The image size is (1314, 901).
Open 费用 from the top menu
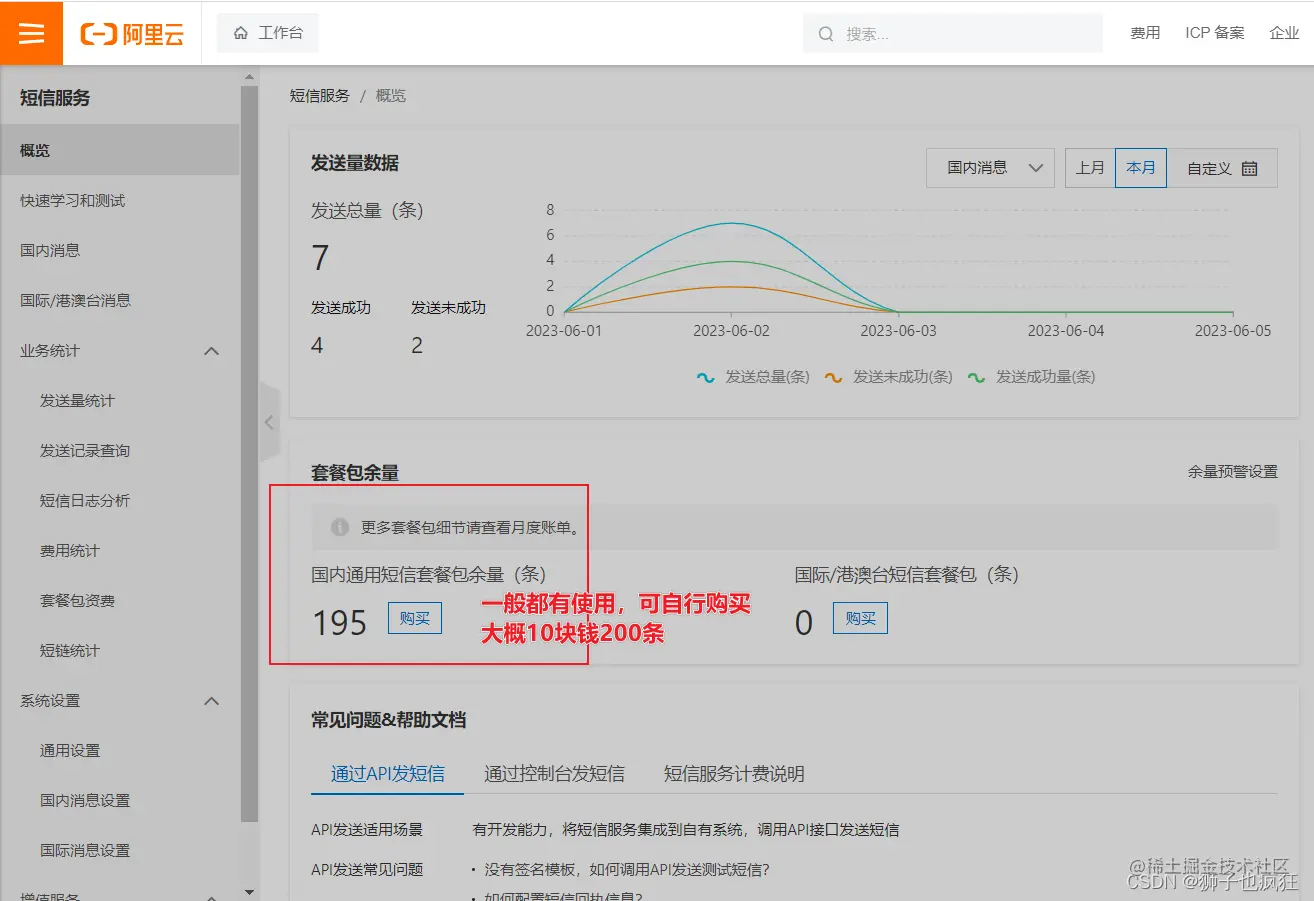(x=1143, y=32)
